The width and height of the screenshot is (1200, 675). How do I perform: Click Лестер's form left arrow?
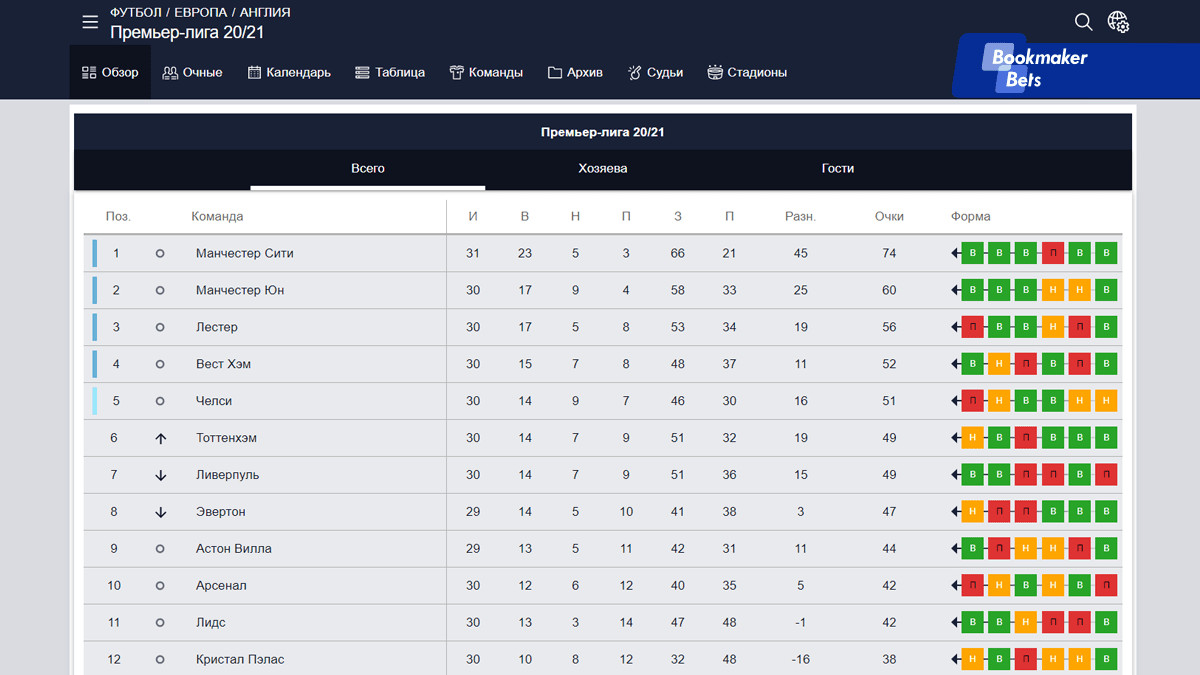point(956,327)
